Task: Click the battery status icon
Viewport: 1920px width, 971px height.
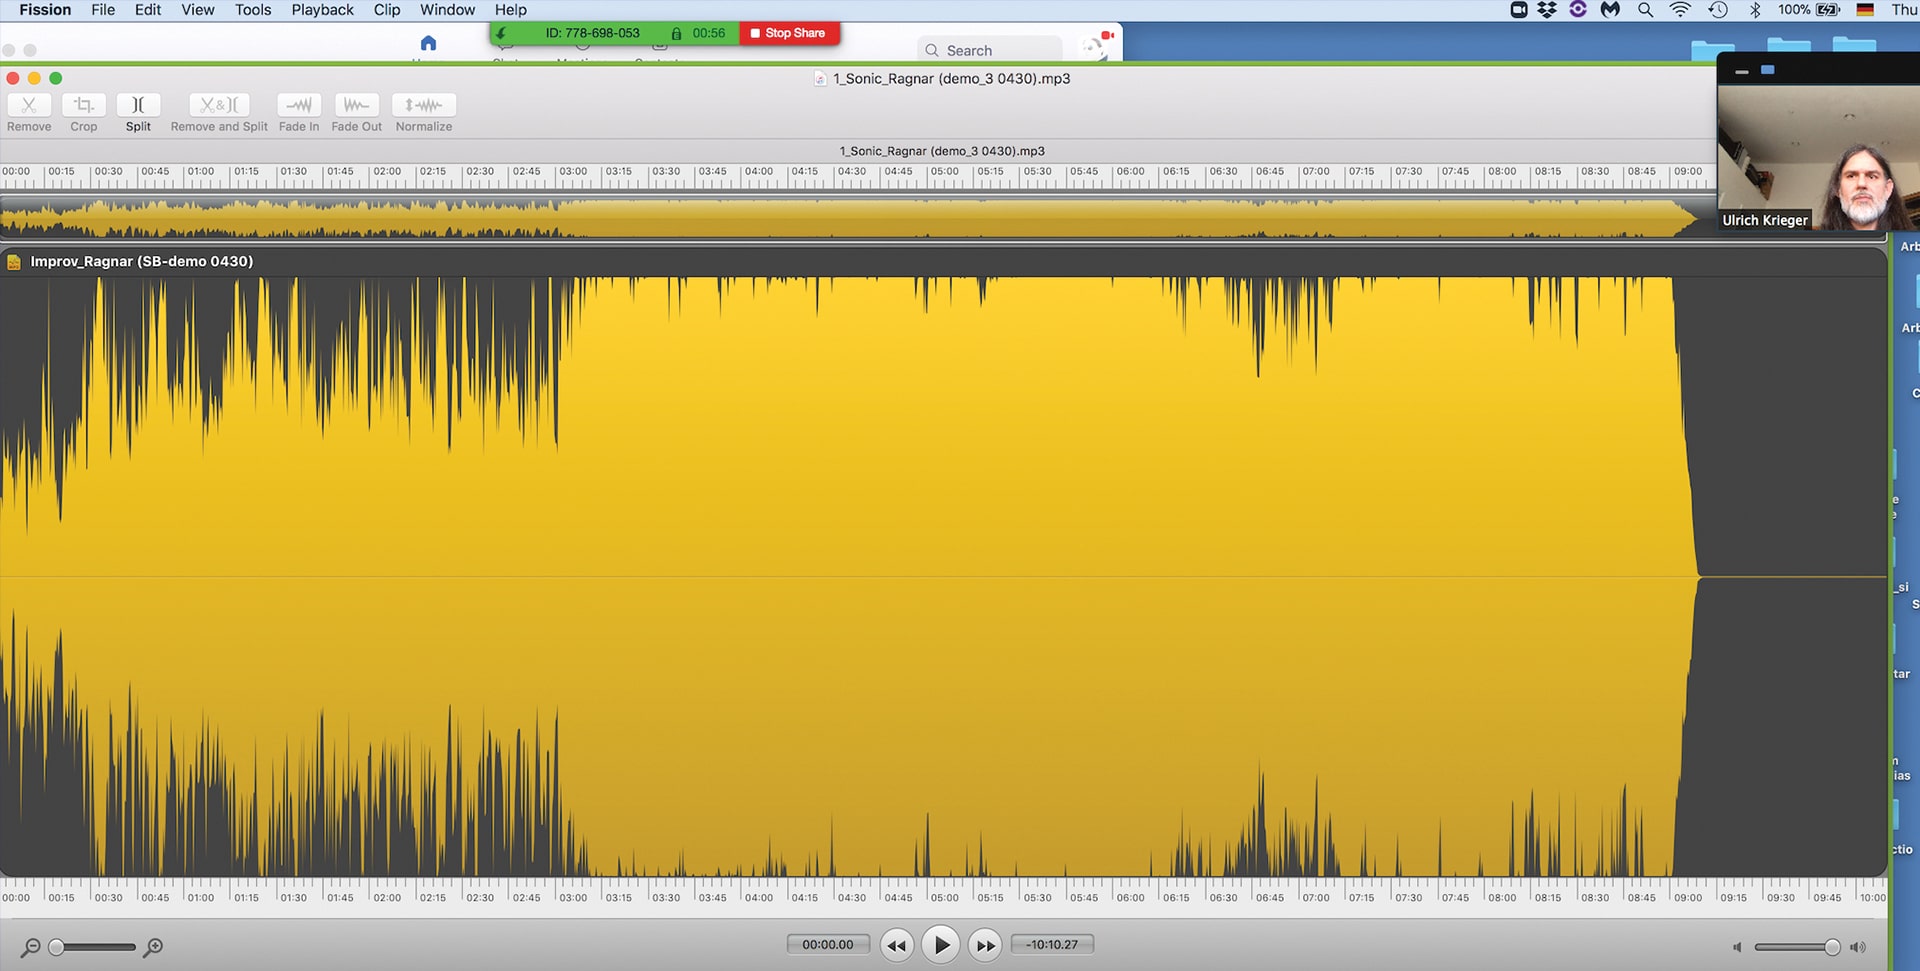Action: (1828, 10)
